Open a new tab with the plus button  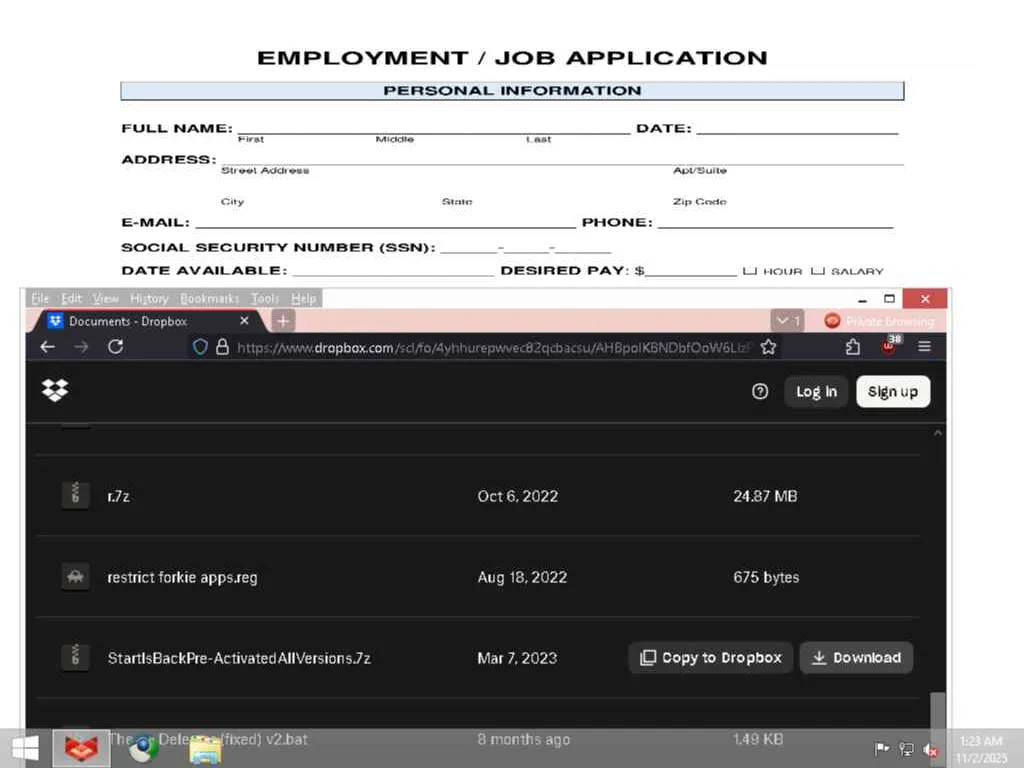(x=283, y=321)
